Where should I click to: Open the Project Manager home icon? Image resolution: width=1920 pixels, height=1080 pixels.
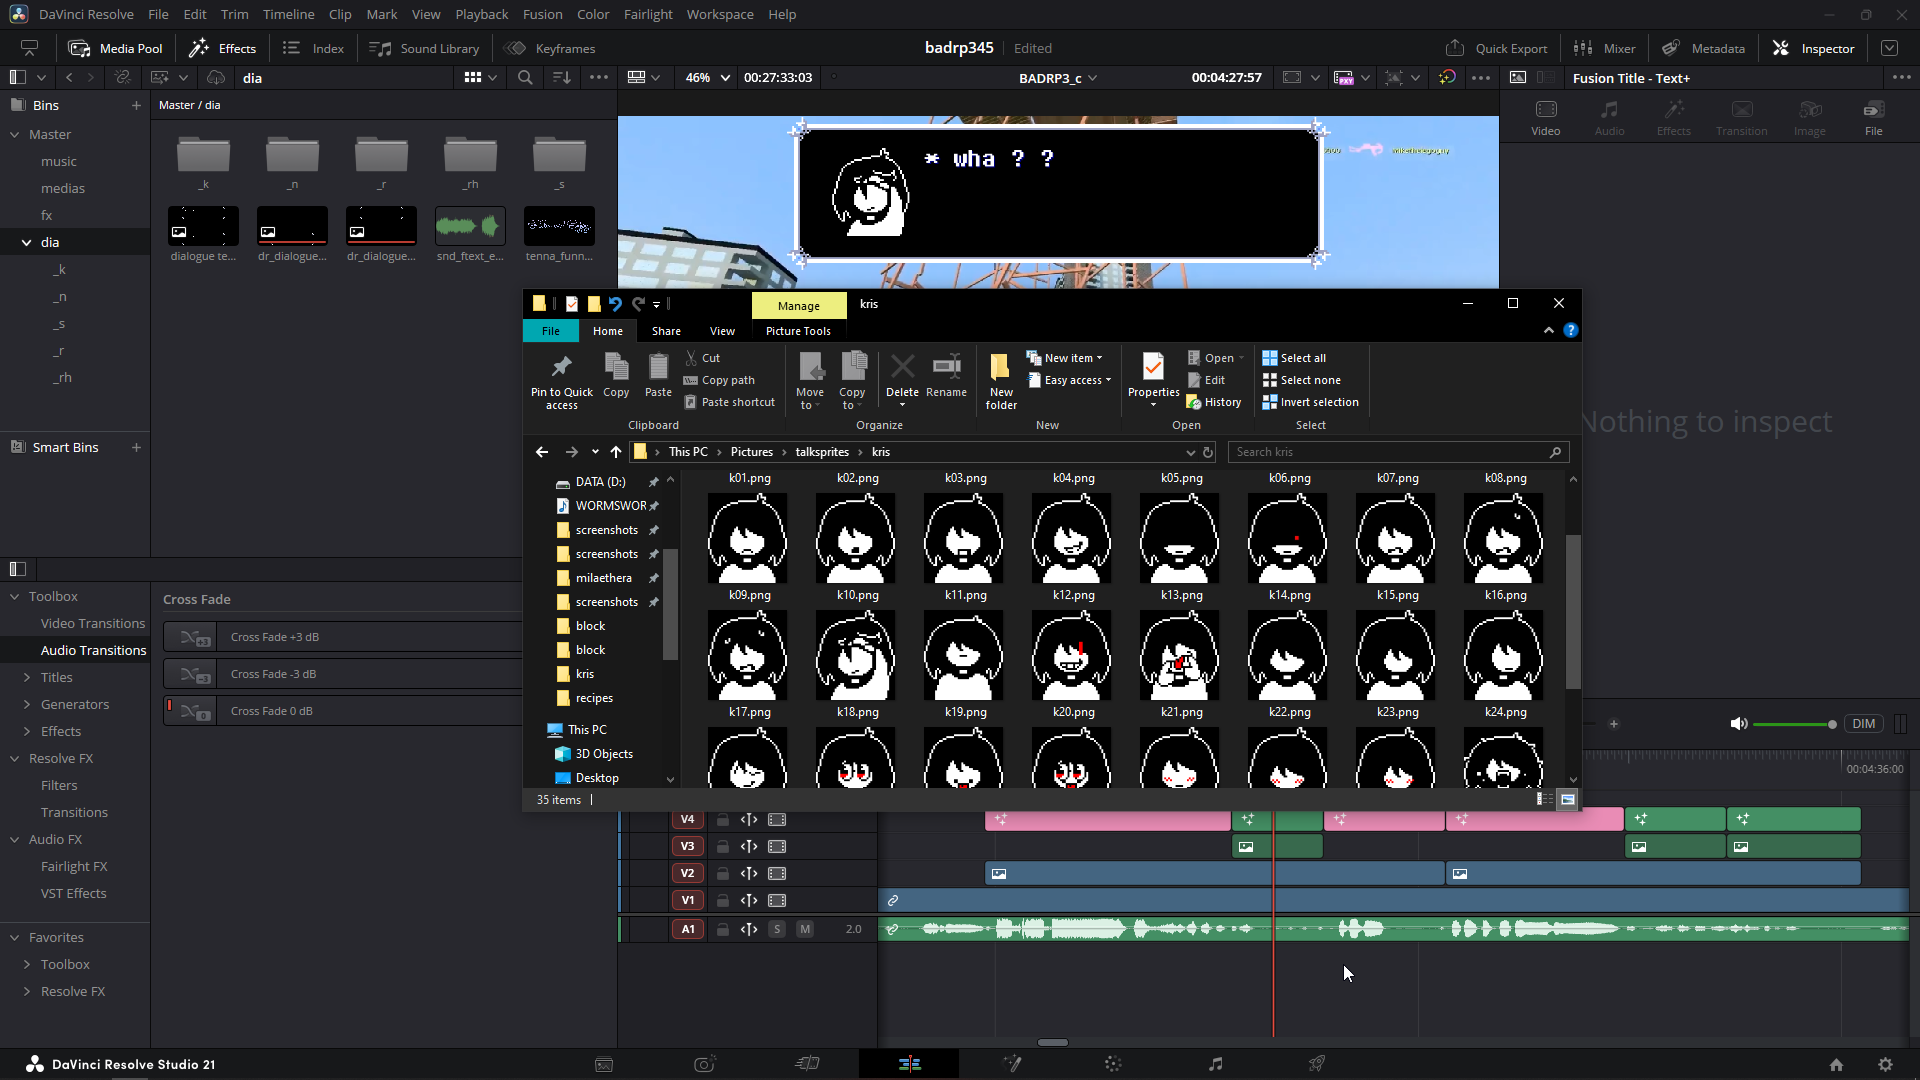point(1836,1065)
